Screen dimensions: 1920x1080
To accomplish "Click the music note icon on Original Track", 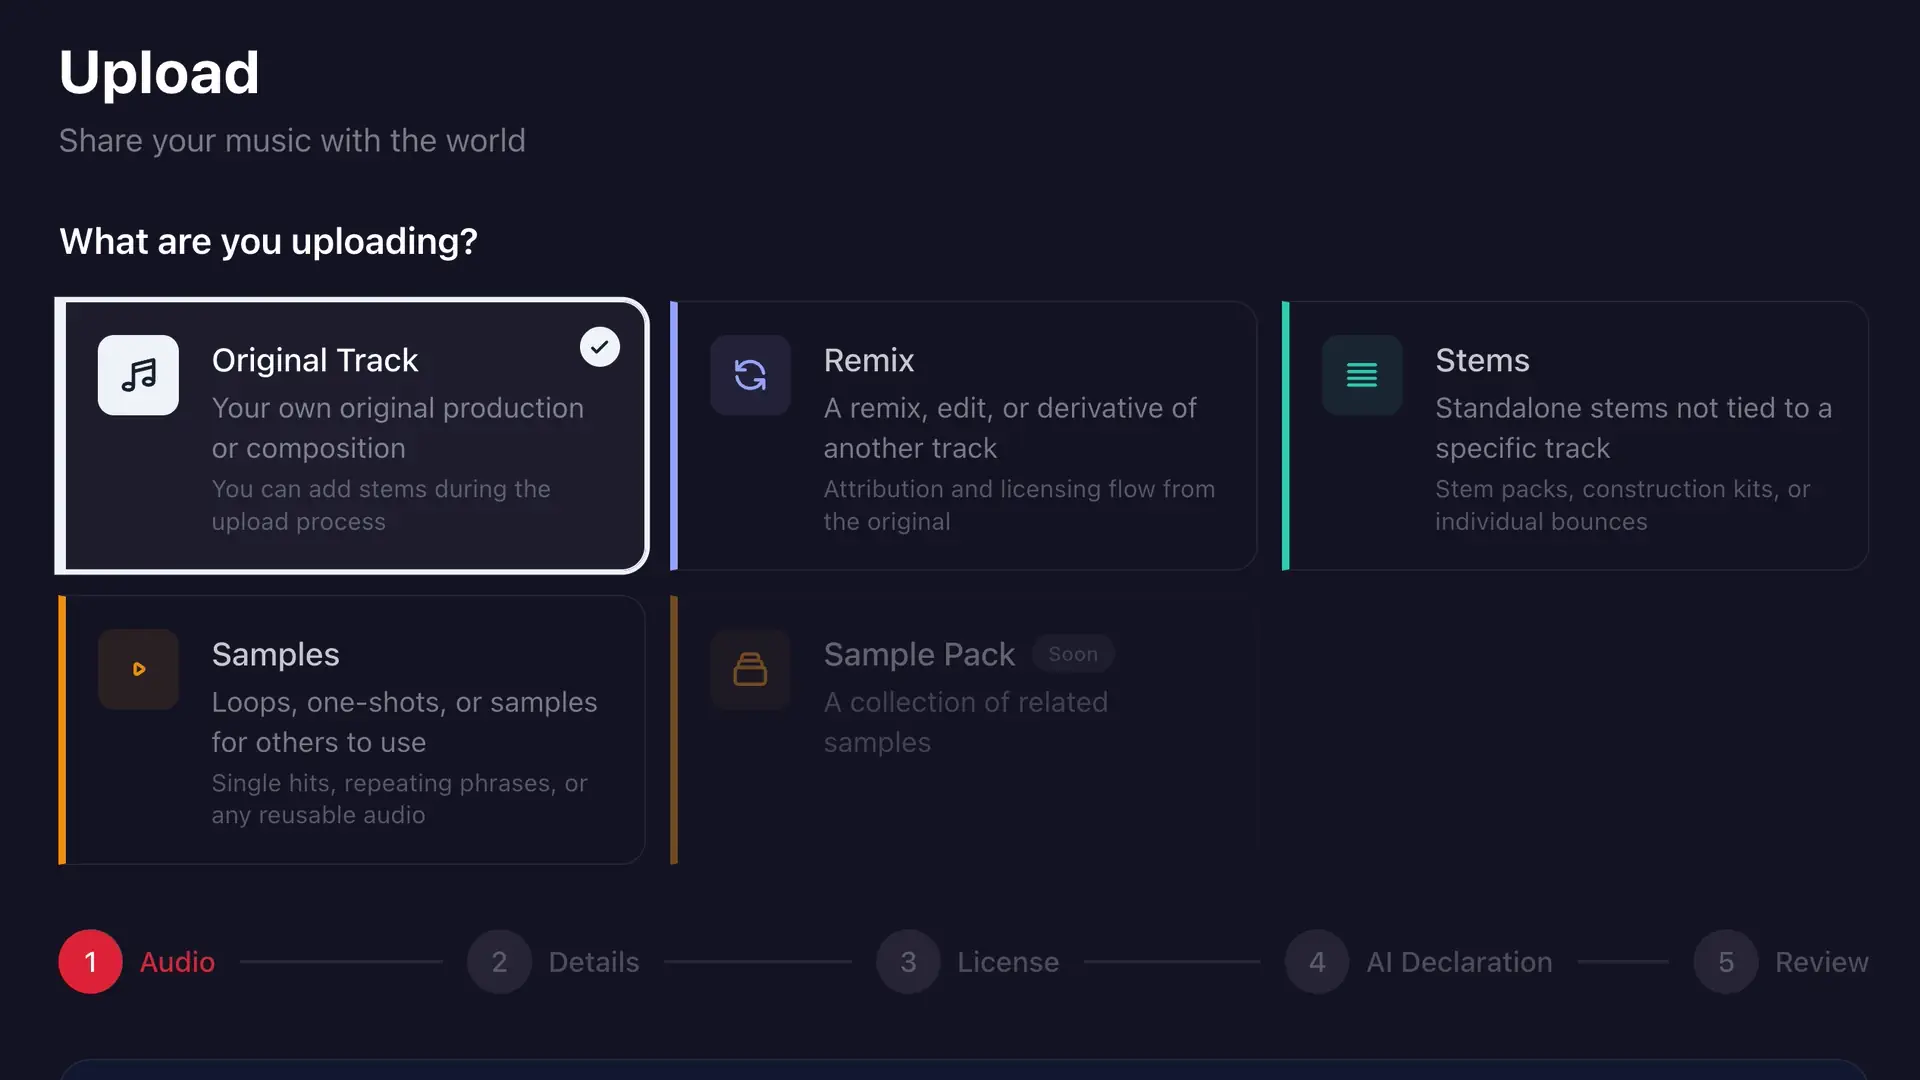I will tap(137, 375).
